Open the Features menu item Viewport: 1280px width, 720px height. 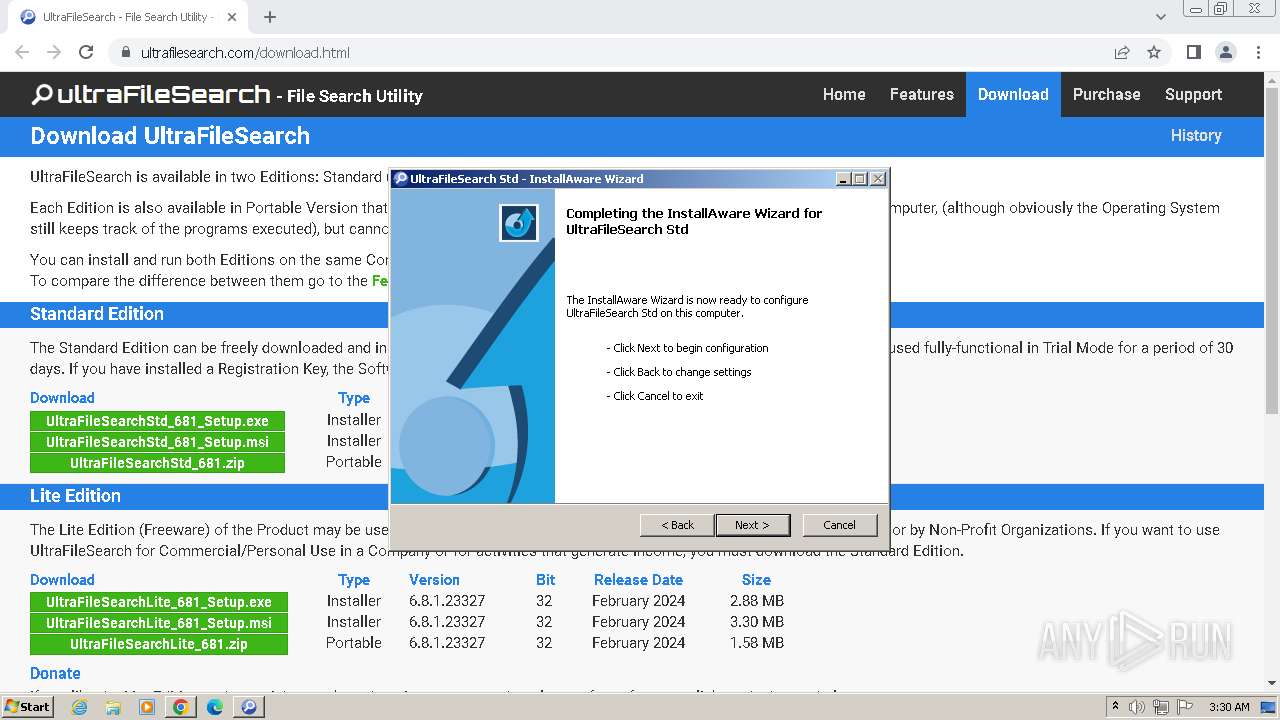[921, 94]
